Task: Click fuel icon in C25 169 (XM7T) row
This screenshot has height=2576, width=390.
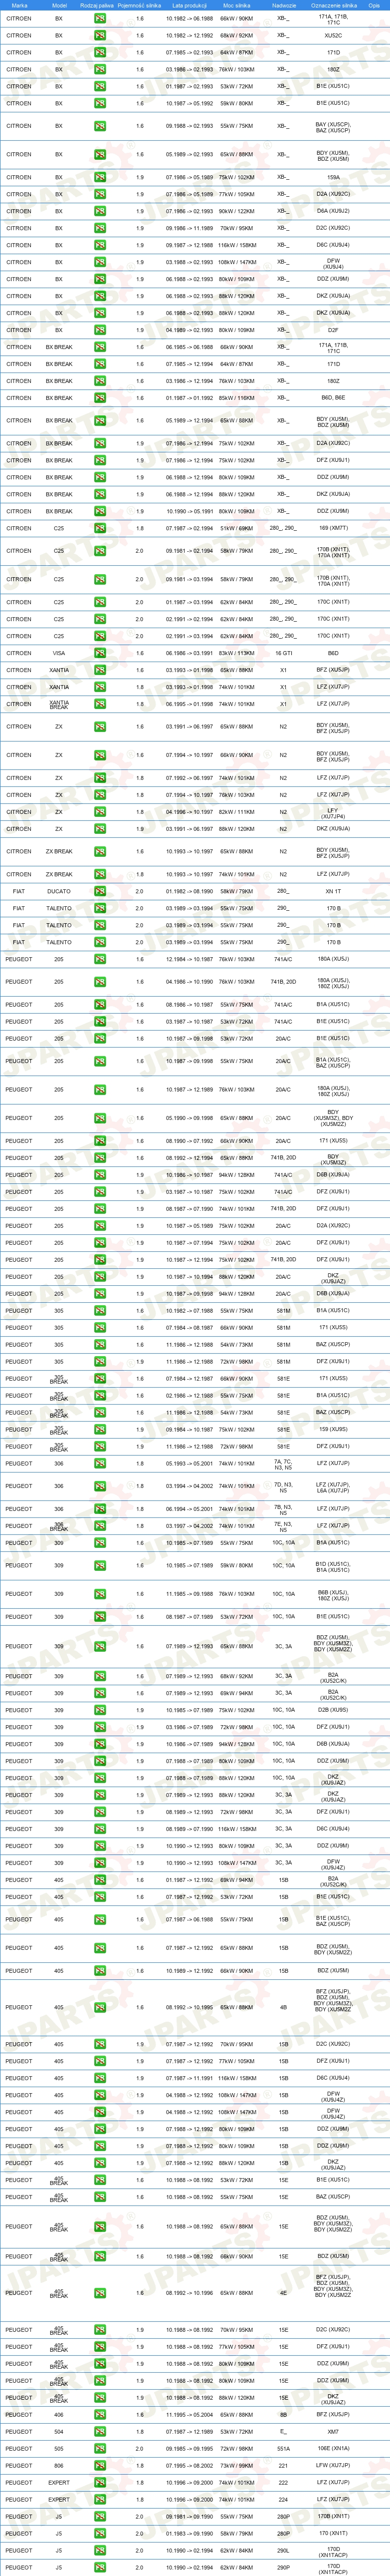Action: pos(100,528)
